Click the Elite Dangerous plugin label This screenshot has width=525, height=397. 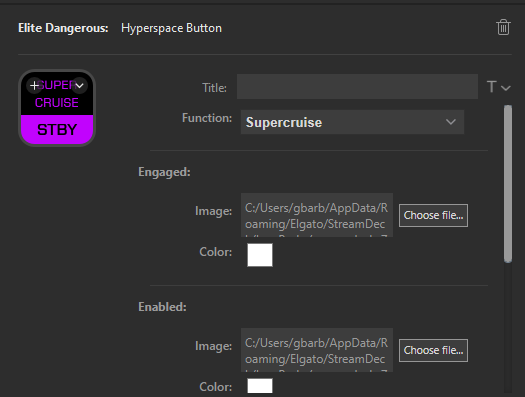63,28
